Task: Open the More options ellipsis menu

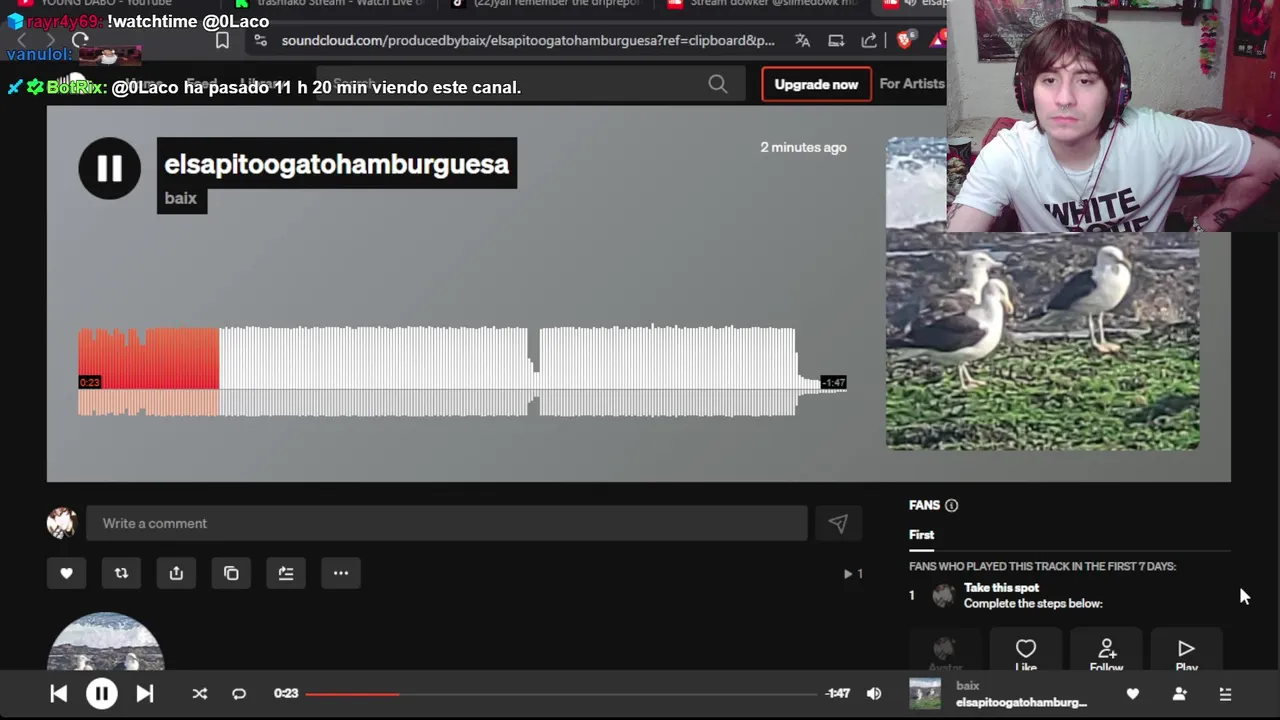Action: point(341,573)
